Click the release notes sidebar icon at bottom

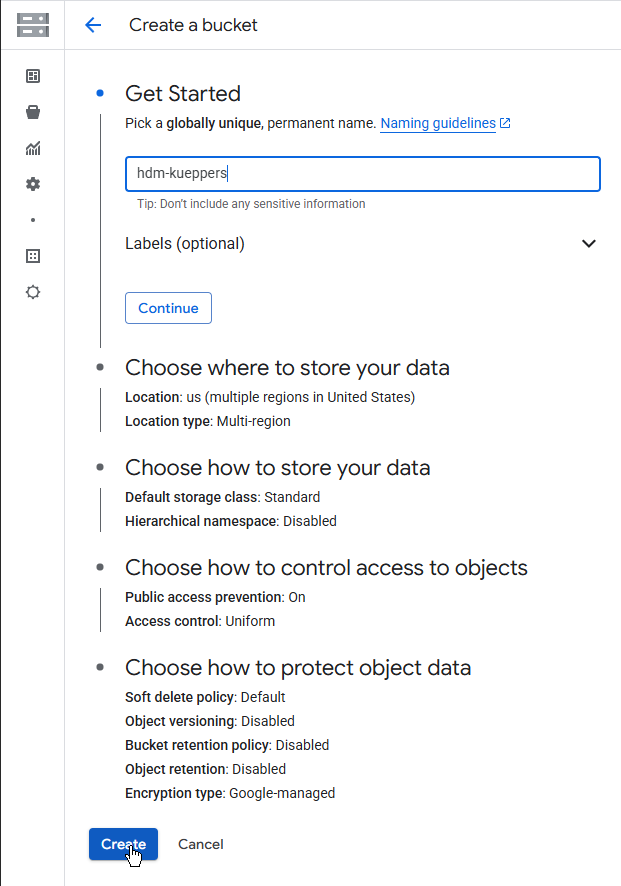pyautogui.click(x=33, y=292)
